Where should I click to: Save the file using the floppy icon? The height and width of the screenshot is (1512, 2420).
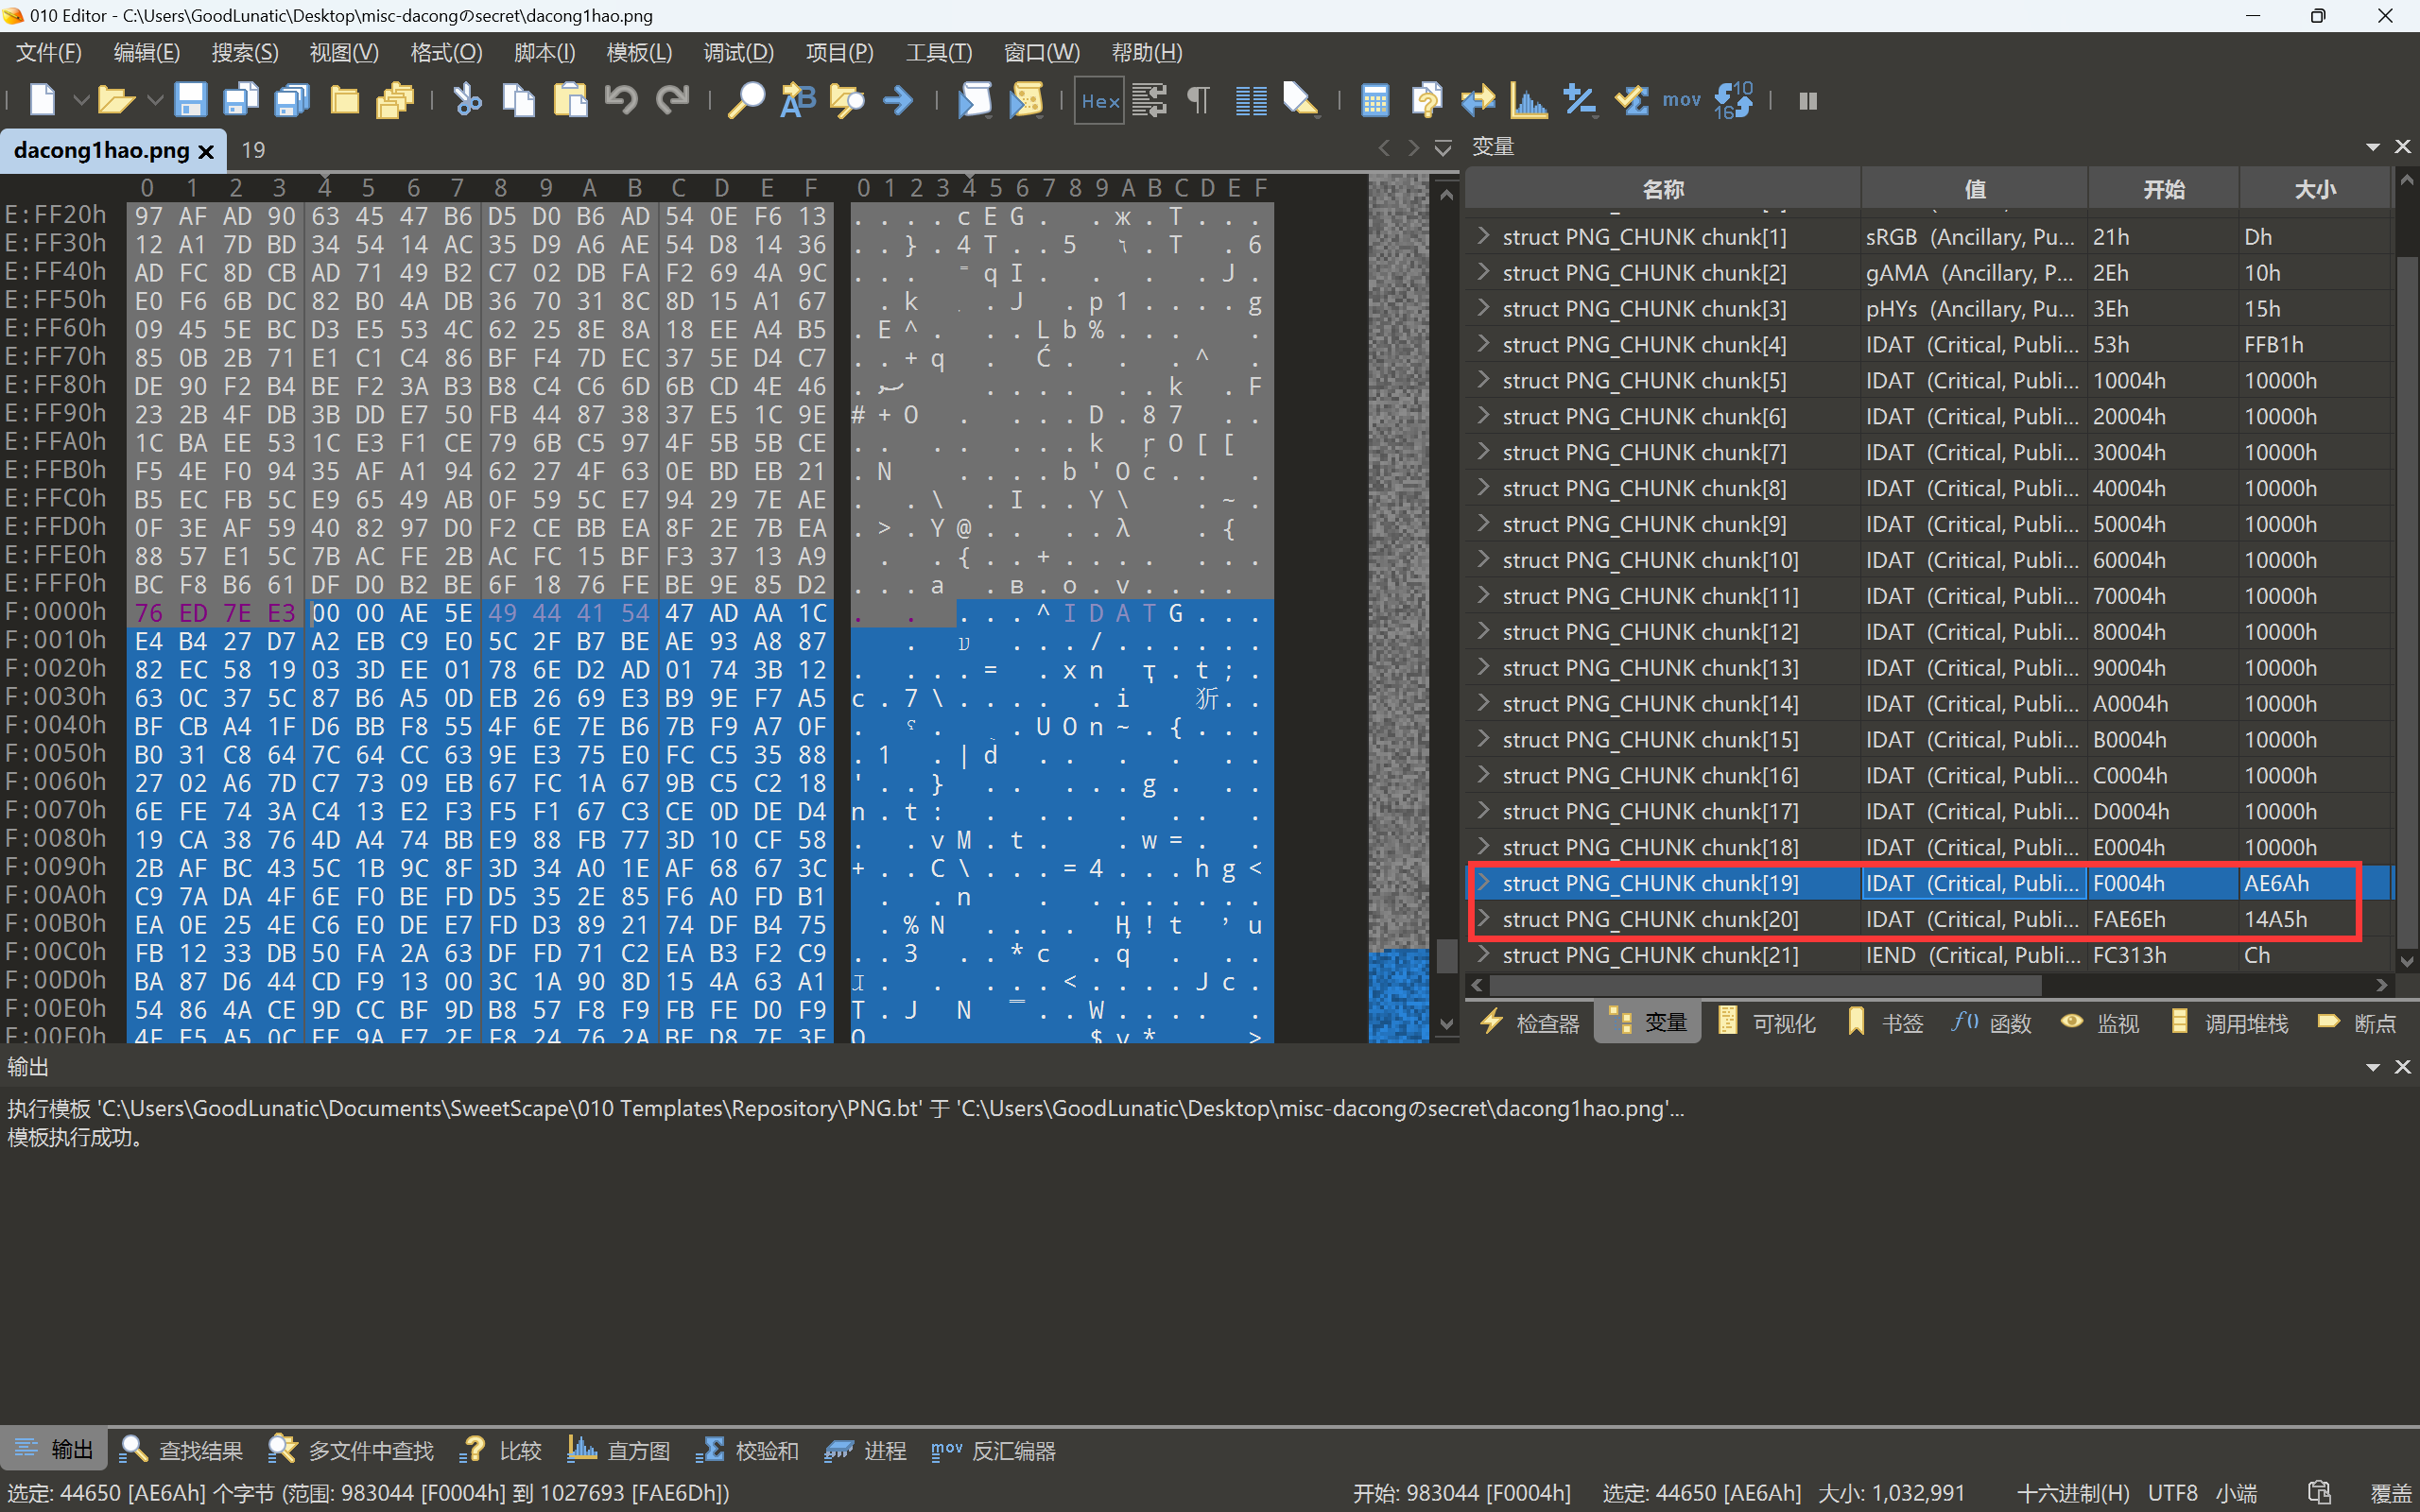190,100
